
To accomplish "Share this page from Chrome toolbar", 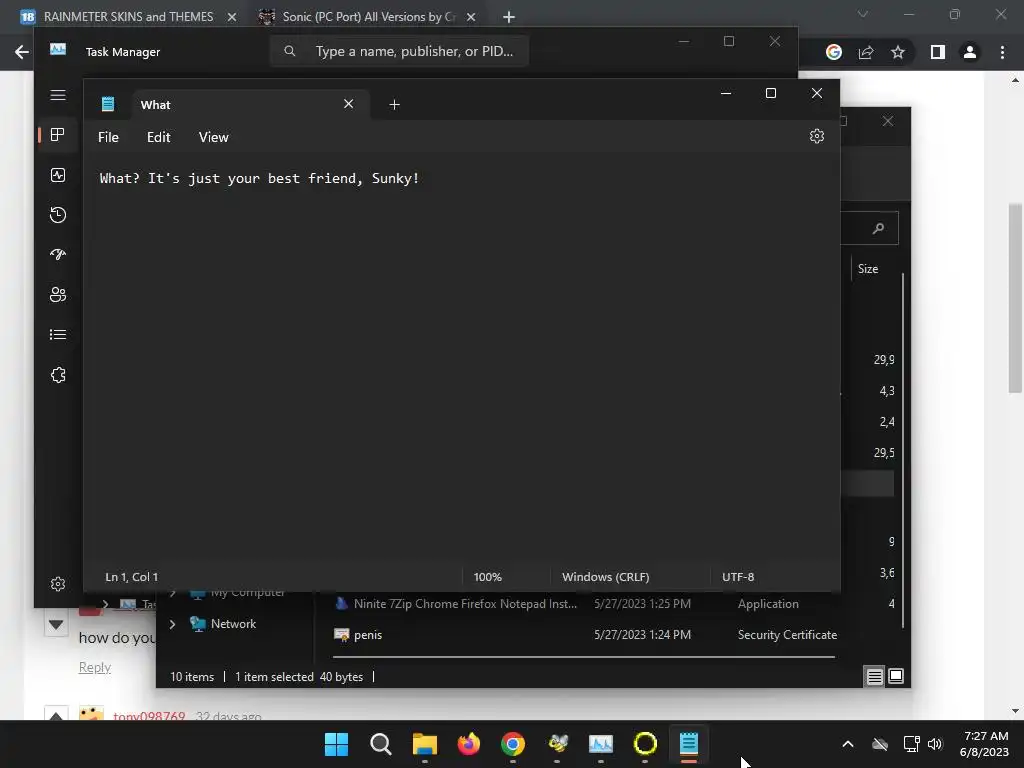I will click(866, 52).
